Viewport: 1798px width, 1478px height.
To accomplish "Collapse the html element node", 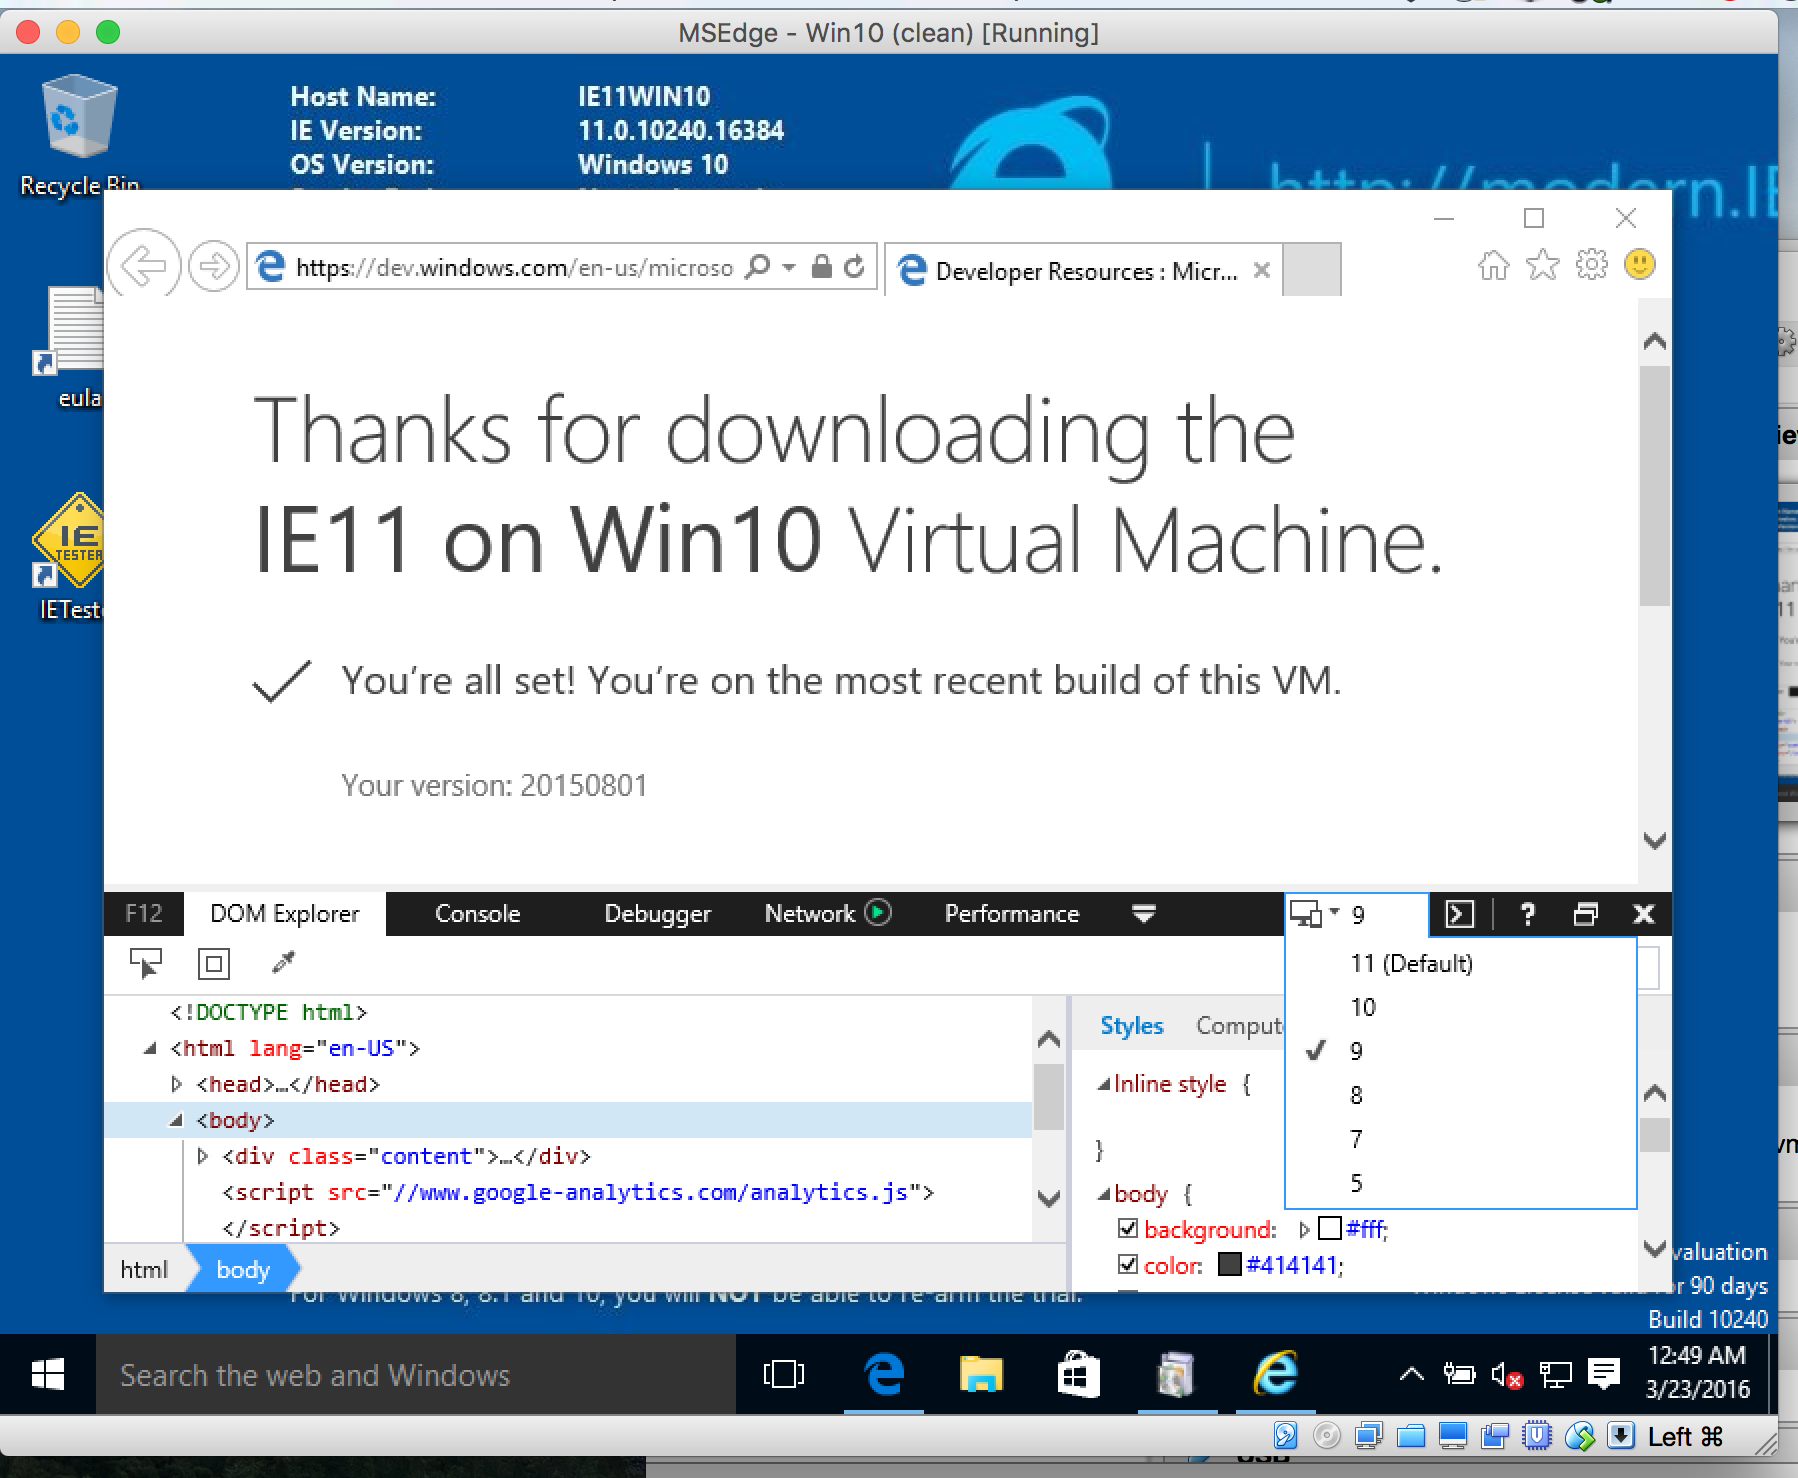I will click(x=151, y=1048).
